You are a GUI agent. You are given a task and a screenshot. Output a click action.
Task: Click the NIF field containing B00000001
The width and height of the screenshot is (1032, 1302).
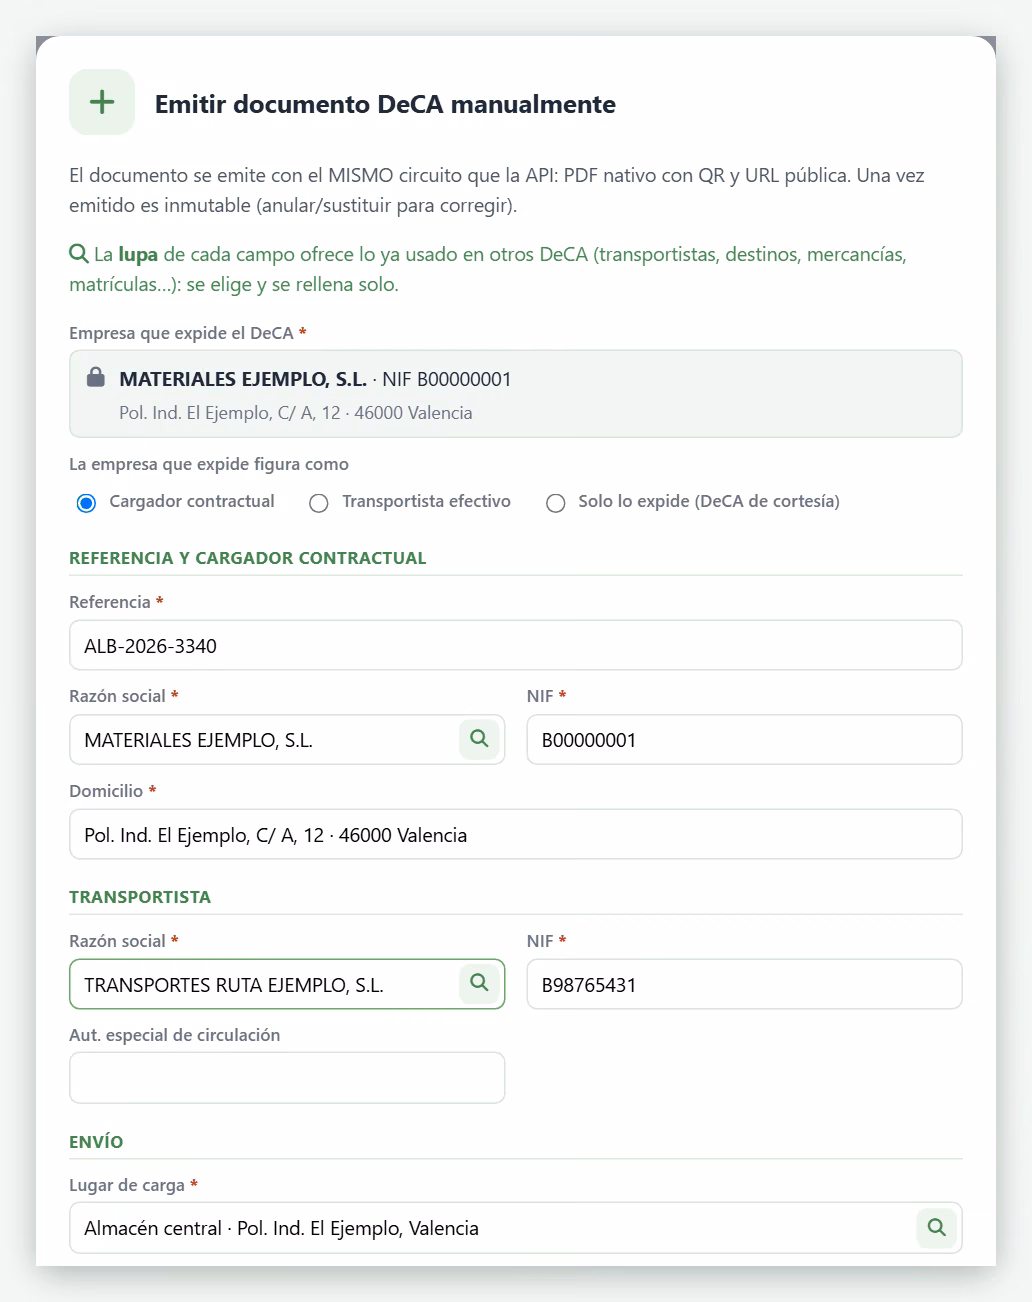744,740
